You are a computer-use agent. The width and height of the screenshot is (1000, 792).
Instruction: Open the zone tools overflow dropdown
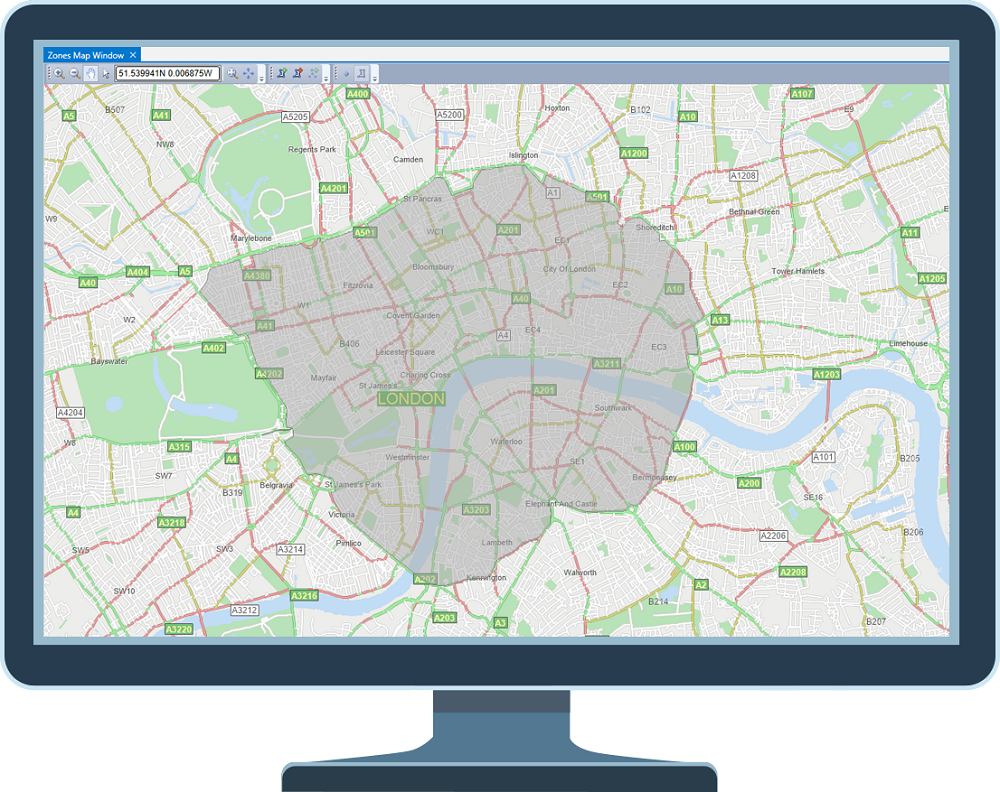[324, 76]
